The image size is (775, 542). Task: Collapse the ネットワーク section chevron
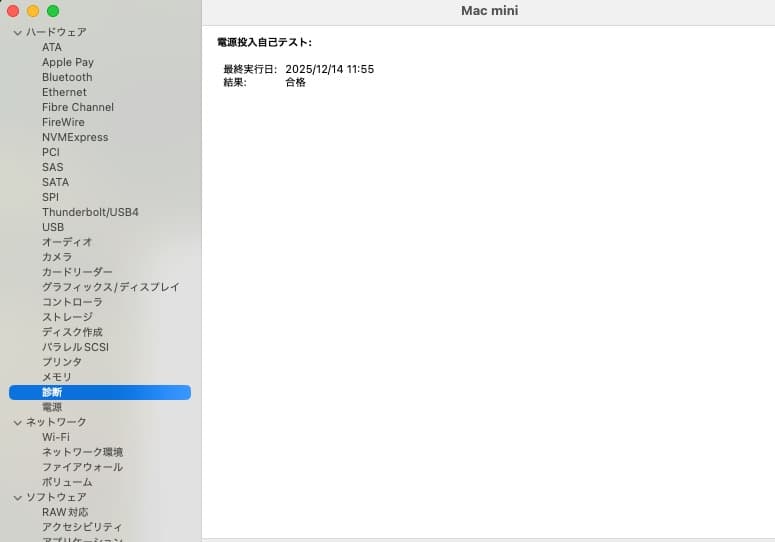18,422
